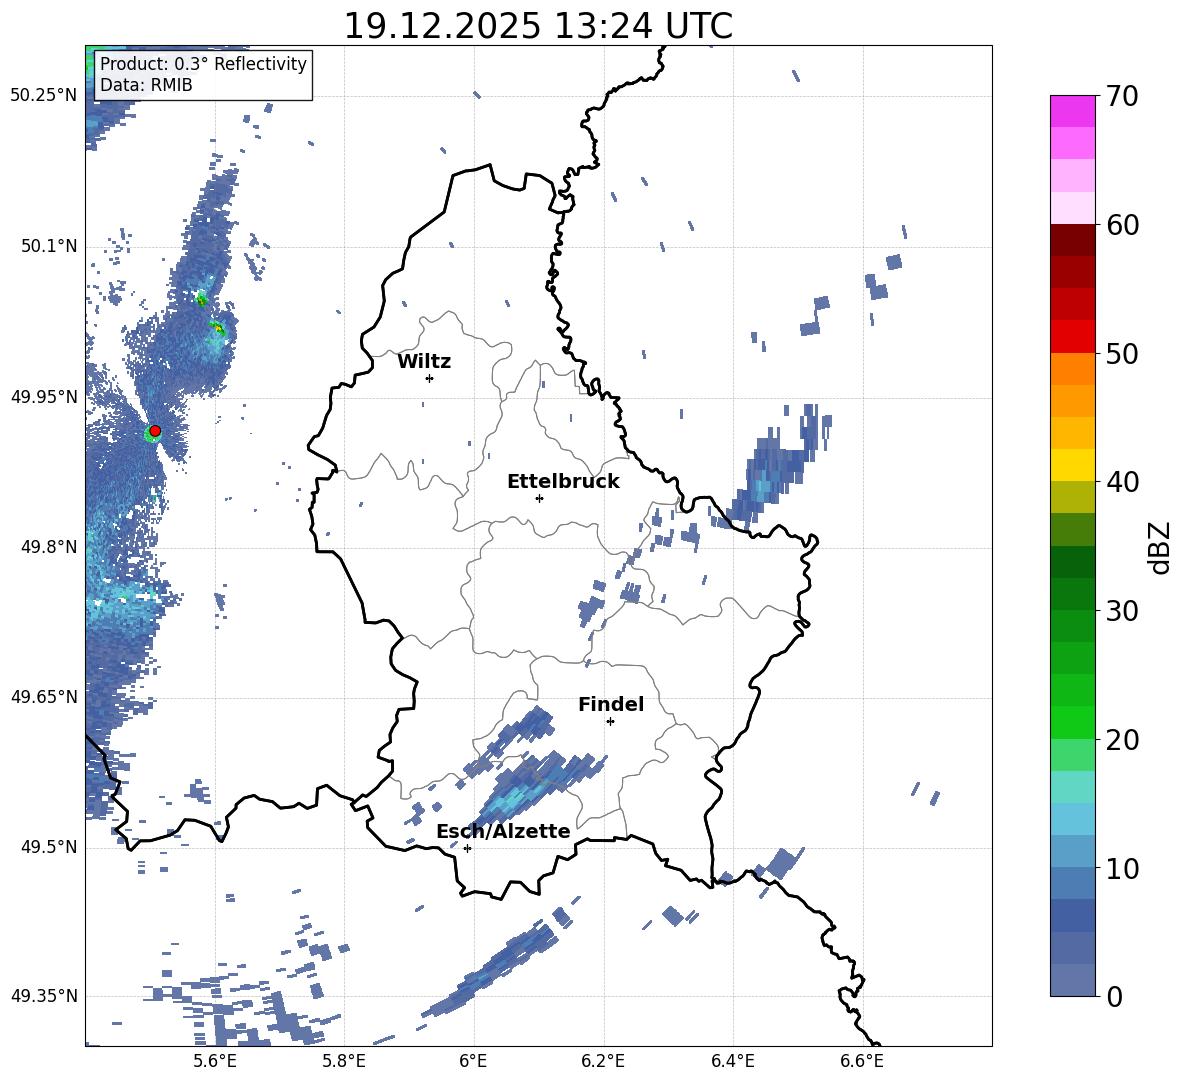
Task: Click the Findel station cross marker
Action: click(x=610, y=722)
